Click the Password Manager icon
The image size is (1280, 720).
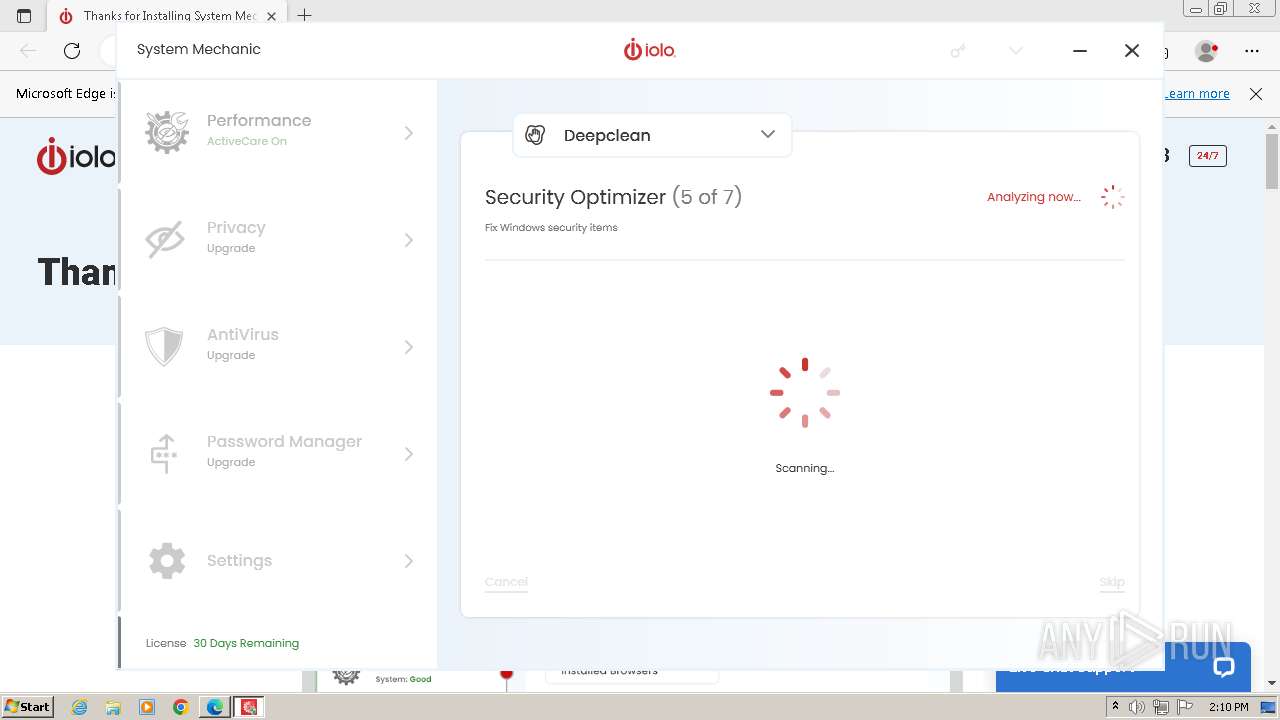pyautogui.click(x=164, y=453)
